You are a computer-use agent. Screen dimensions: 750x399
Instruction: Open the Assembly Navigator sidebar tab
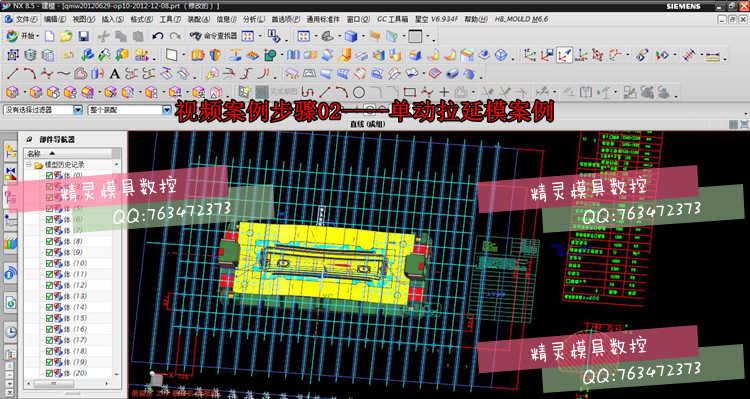coord(11,151)
